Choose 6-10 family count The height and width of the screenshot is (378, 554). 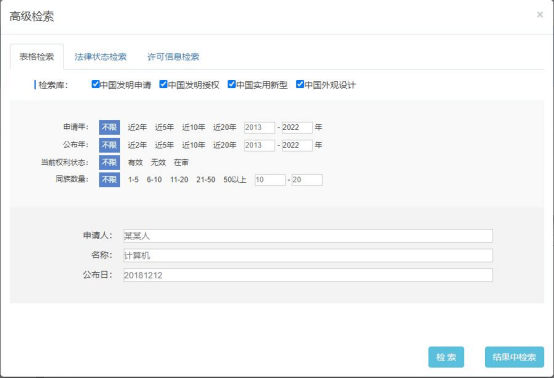pos(154,180)
